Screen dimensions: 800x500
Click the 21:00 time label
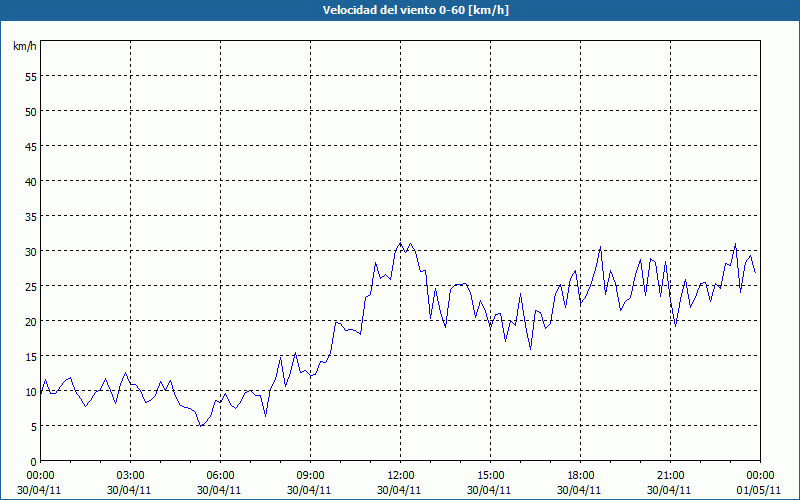670,476
